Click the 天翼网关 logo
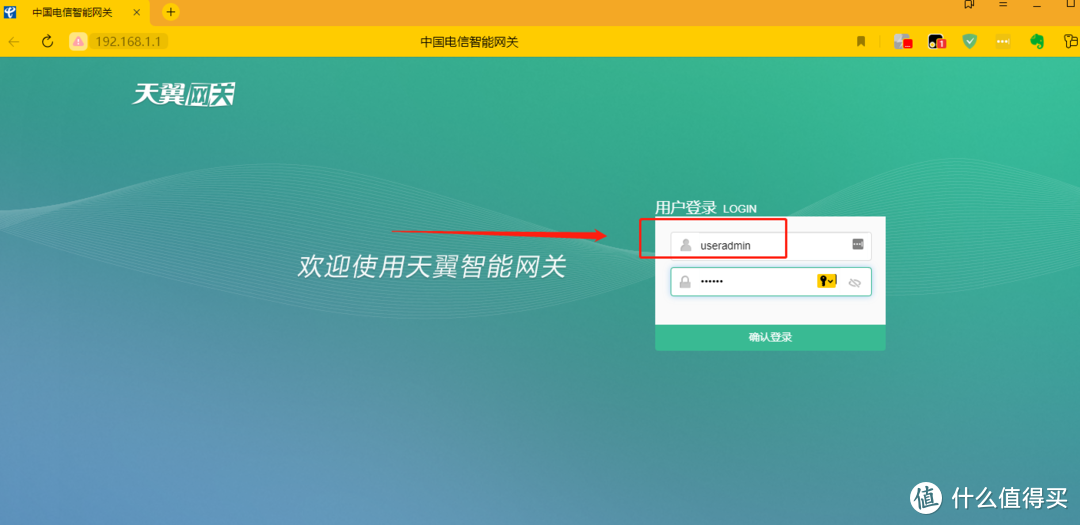Viewport: 1080px width, 525px height. [x=183, y=94]
